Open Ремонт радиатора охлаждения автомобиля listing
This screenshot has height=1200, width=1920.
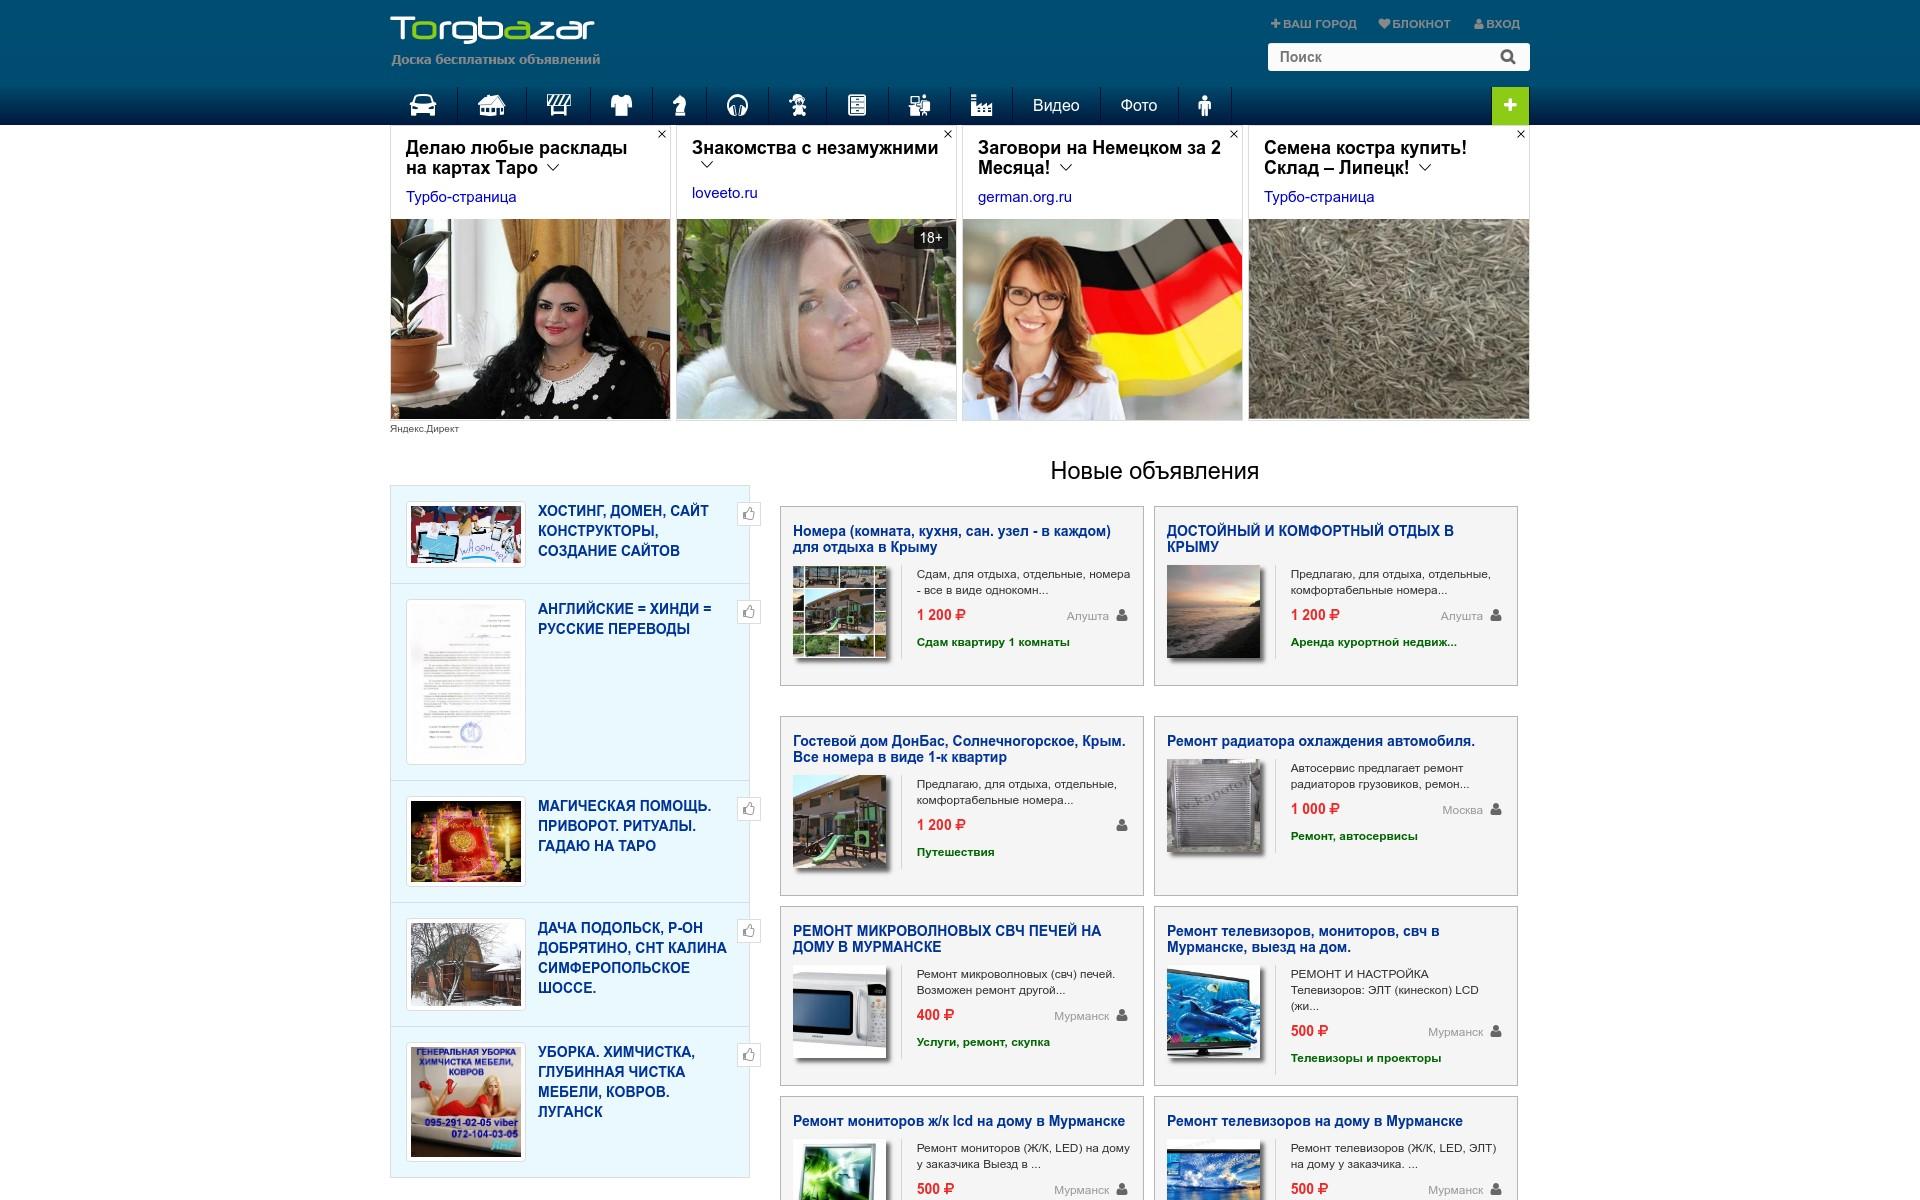1321,741
